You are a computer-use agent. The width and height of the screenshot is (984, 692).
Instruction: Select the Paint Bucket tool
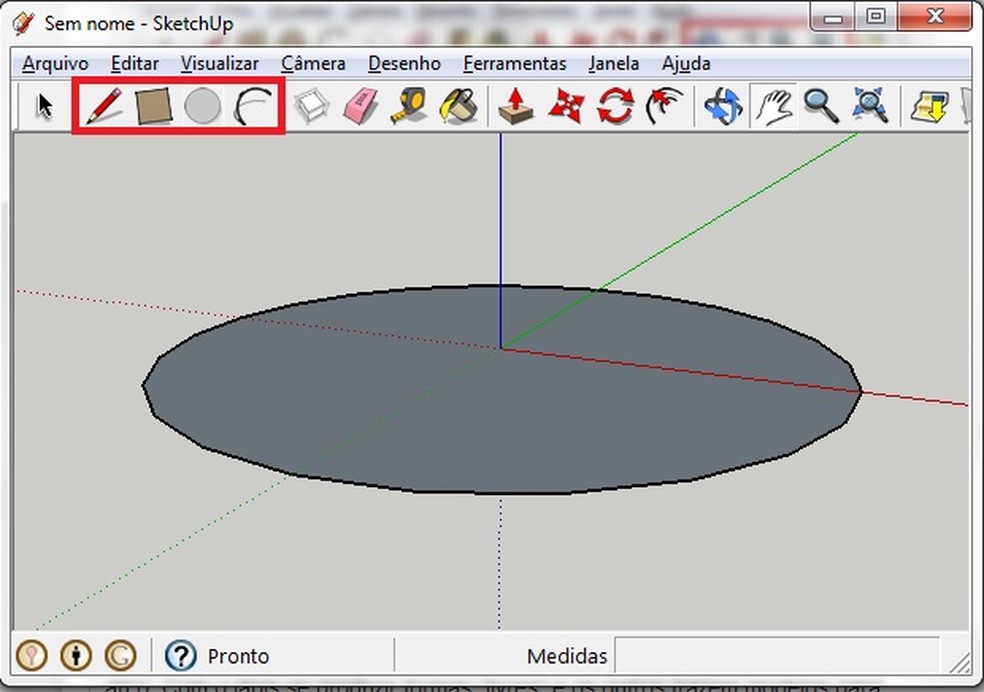[x=459, y=106]
